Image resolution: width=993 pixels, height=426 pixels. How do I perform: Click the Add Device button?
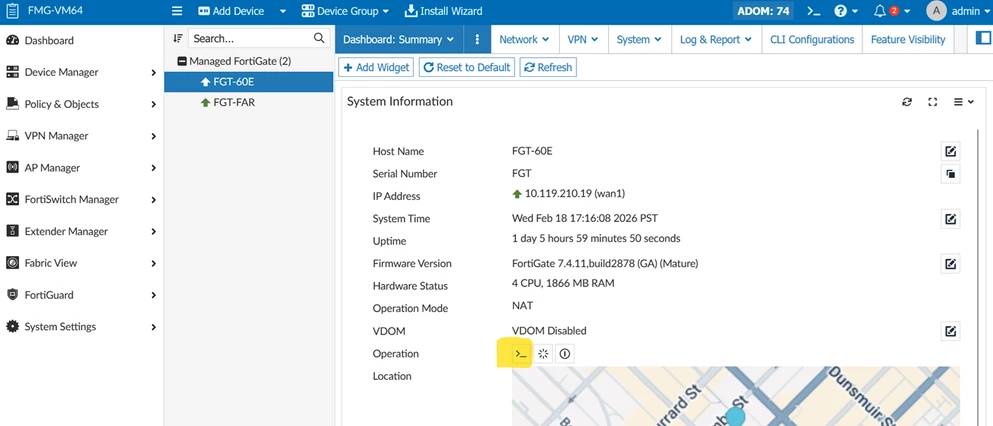point(231,11)
